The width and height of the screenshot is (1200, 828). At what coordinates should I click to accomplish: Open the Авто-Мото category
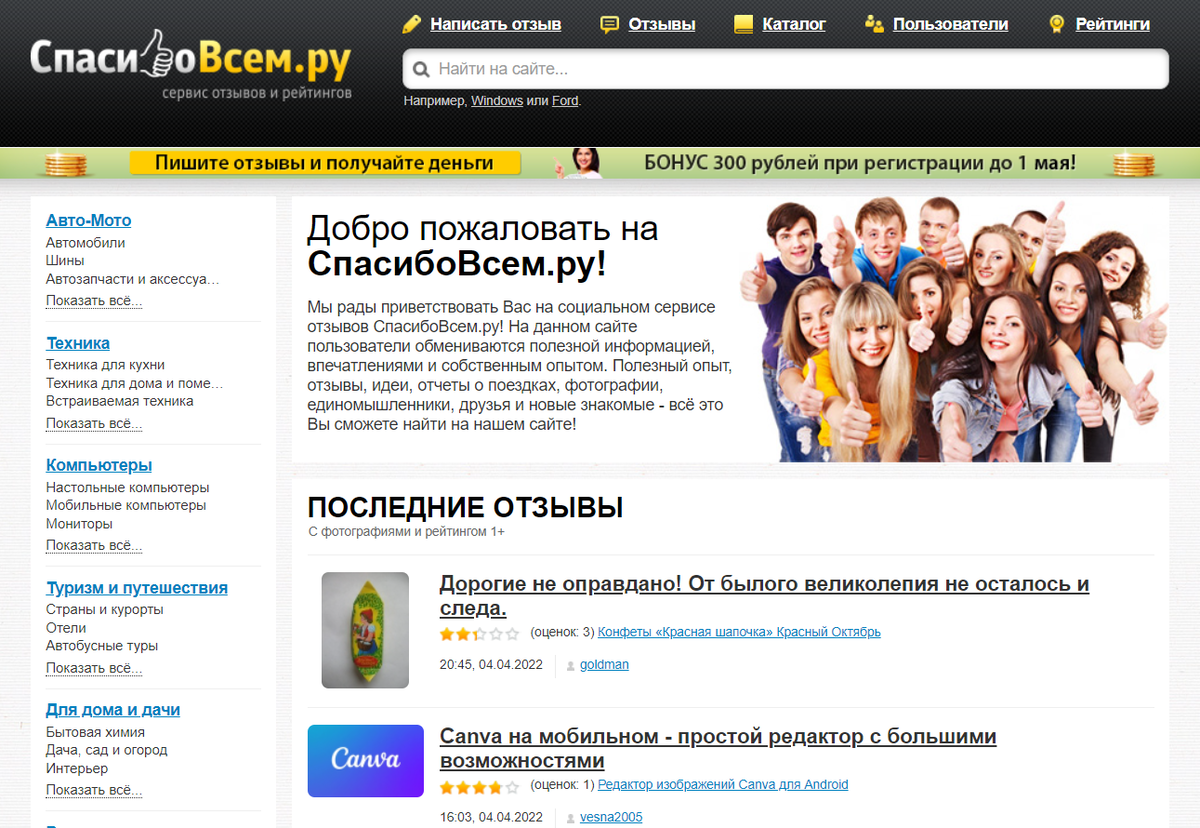[x=89, y=221]
